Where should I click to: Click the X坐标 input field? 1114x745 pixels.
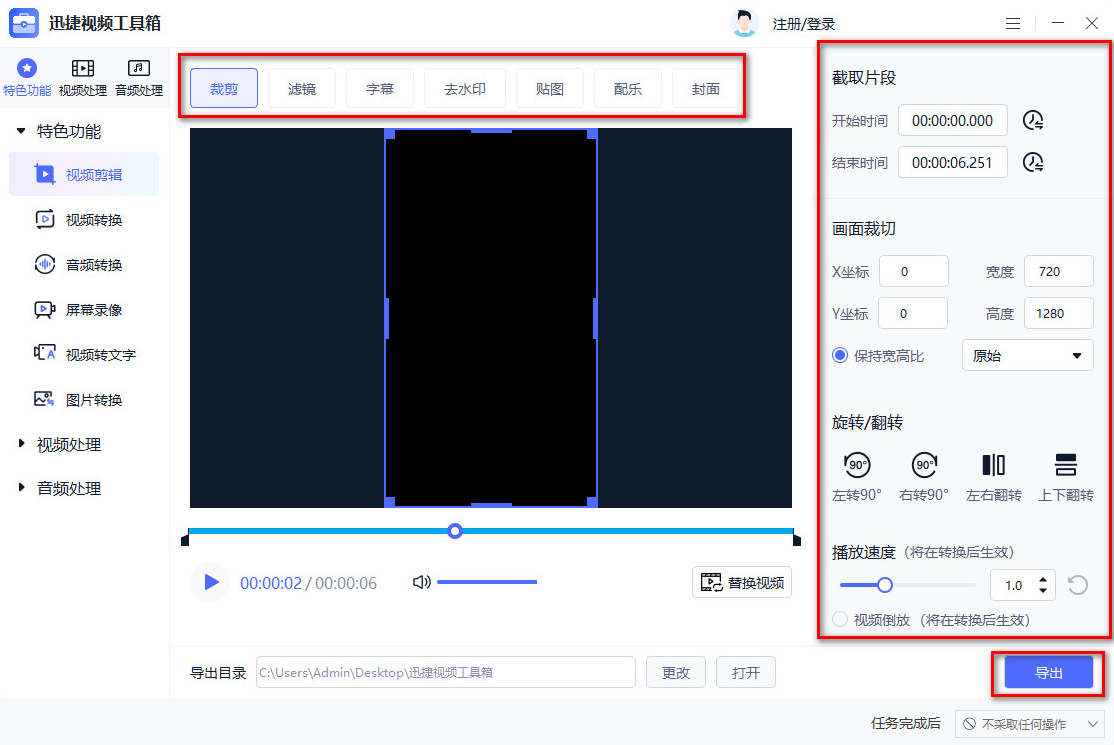[914, 271]
